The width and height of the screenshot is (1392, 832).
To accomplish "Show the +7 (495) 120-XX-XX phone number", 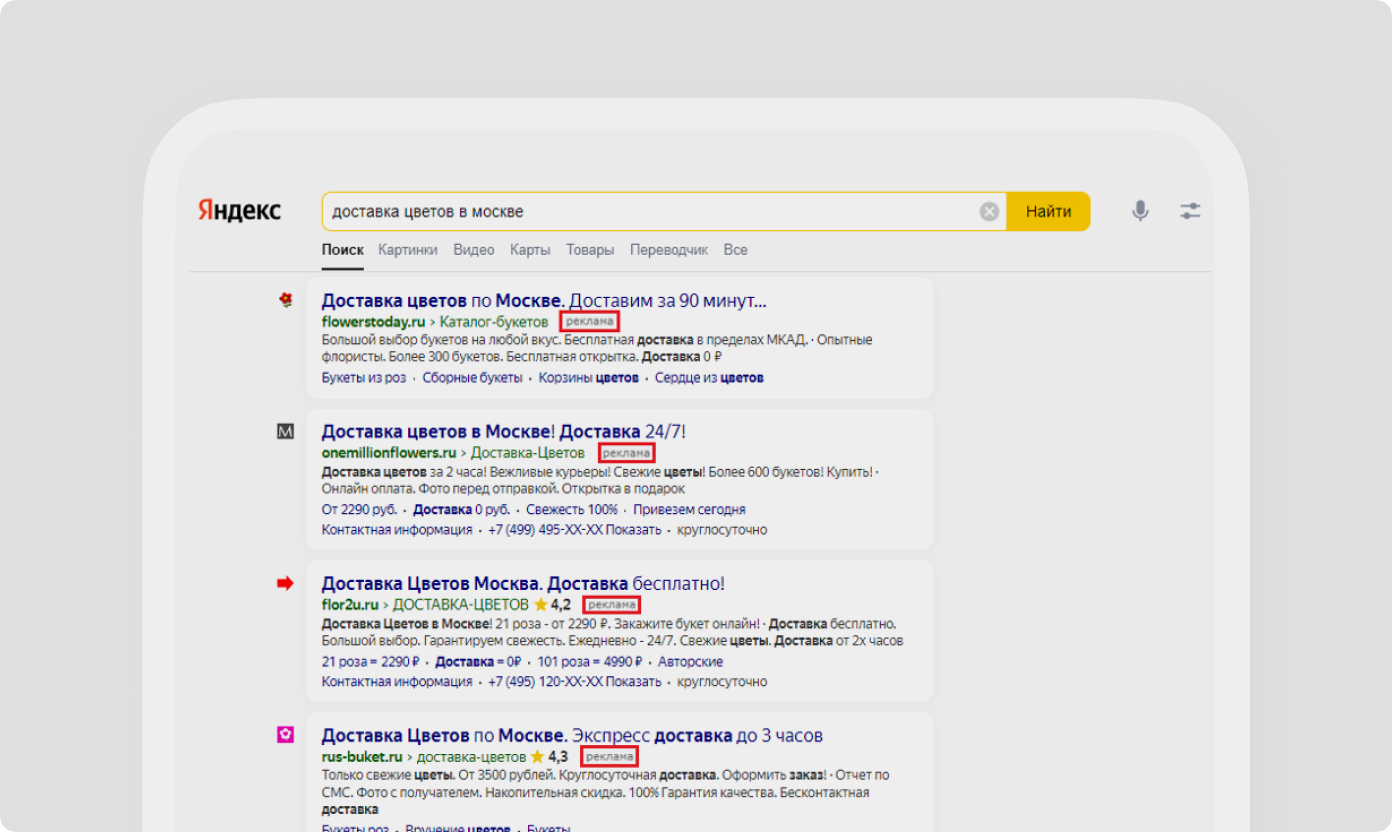I will point(575,682).
